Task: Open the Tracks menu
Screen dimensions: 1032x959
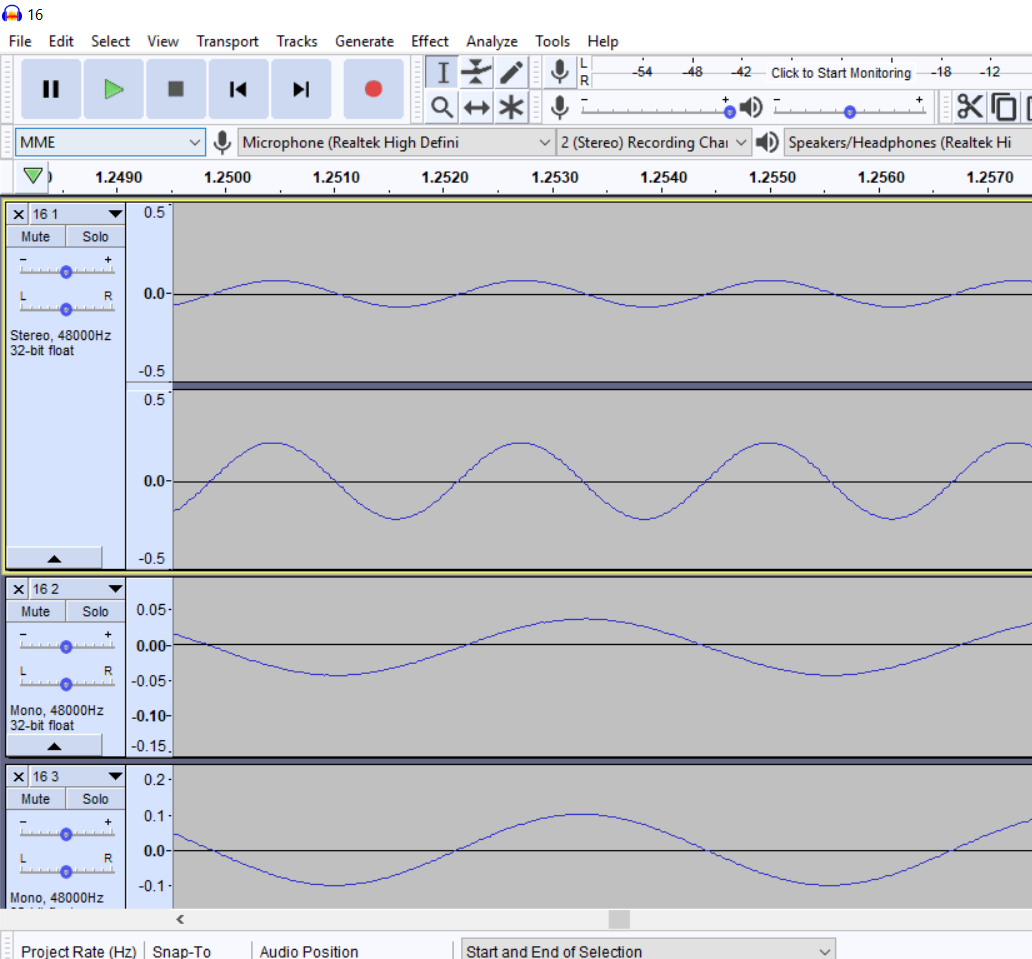Action: pyautogui.click(x=297, y=41)
